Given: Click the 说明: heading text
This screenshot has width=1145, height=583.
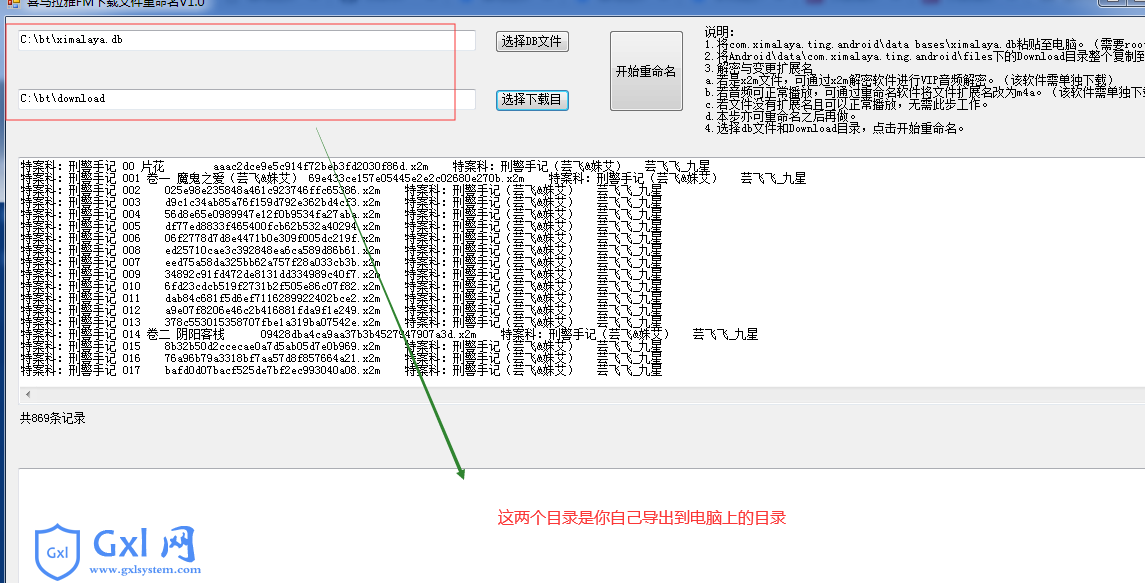Looking at the screenshot, I should (x=719, y=32).
